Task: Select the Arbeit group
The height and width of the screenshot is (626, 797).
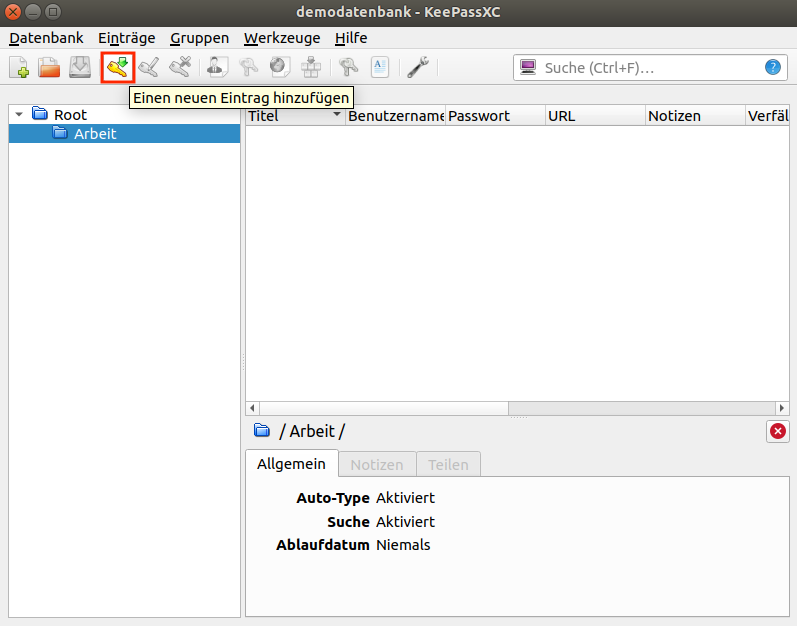Action: (95, 133)
